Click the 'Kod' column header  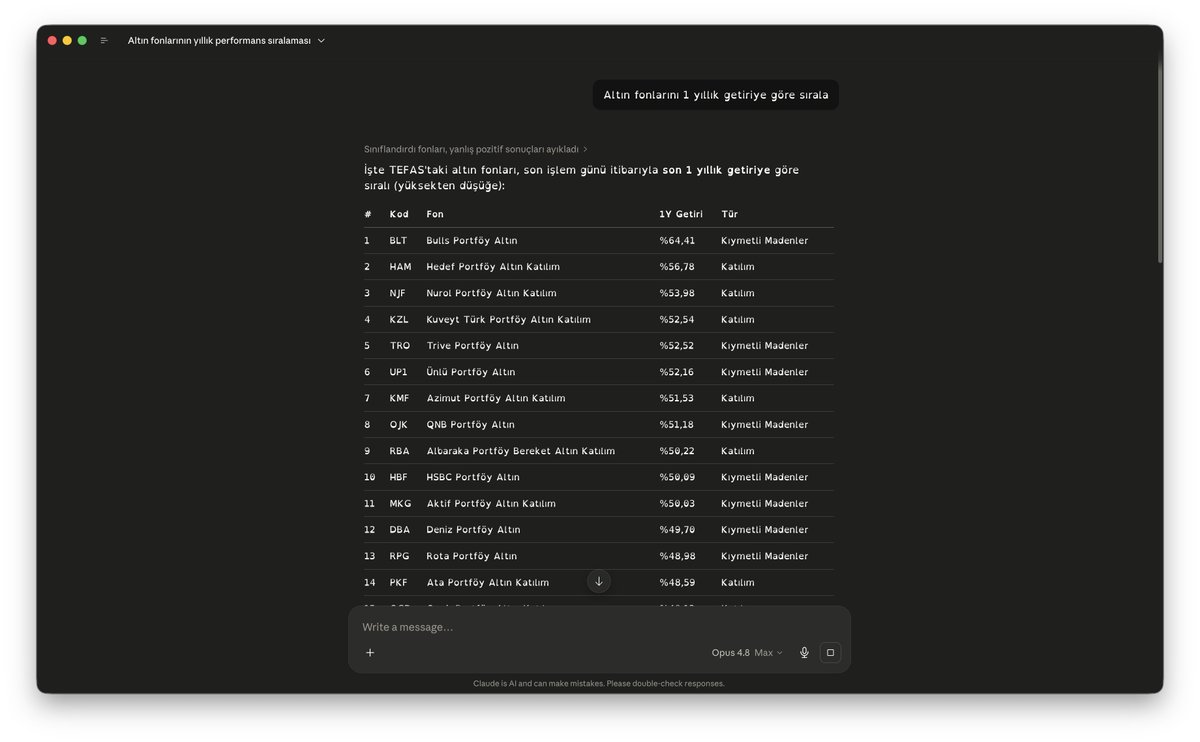(x=399, y=214)
